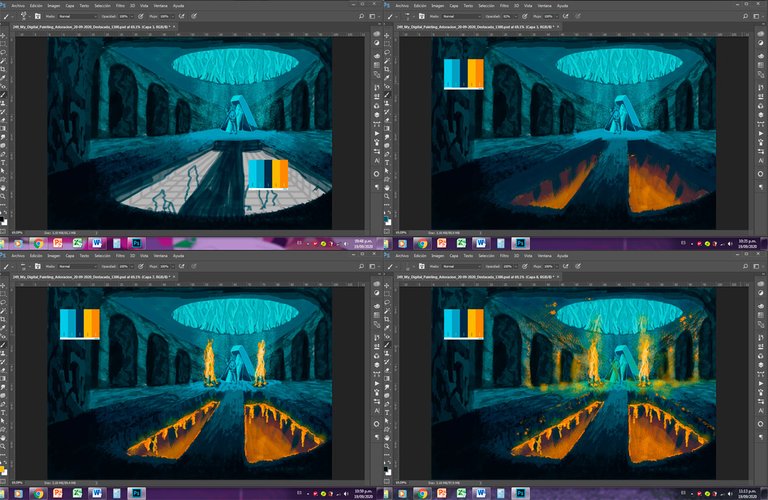Select the Rectangular Marquee tool in top-right window
Screen dimensions: 768x500
coord(389,44)
